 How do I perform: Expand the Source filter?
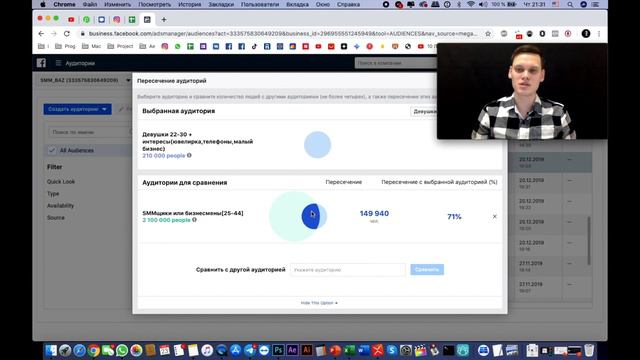pos(56,218)
